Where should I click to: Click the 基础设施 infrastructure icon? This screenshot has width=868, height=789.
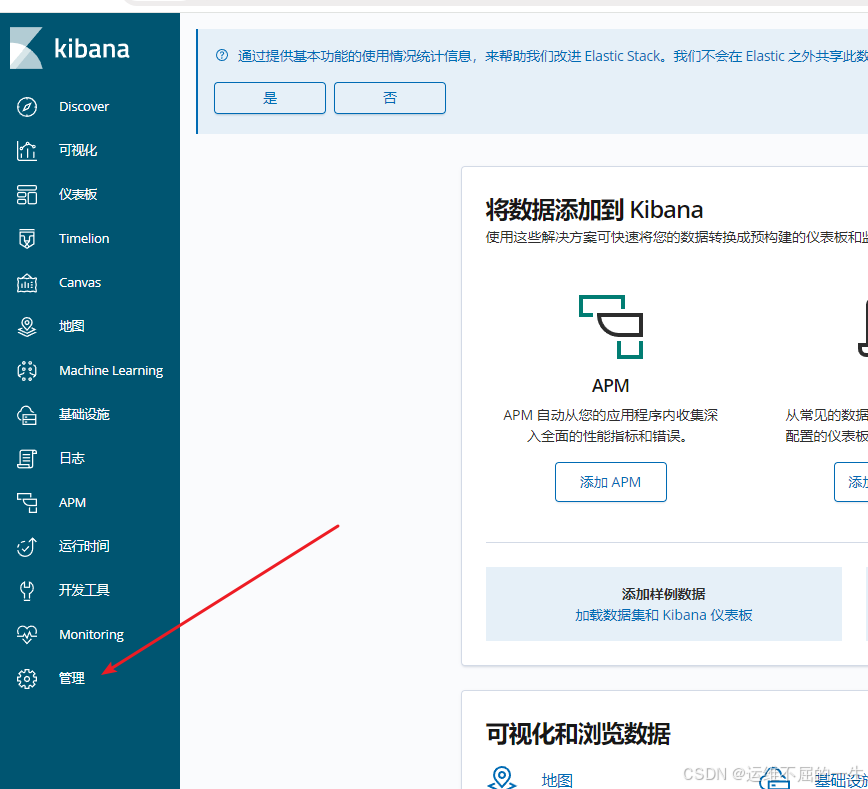coord(27,415)
